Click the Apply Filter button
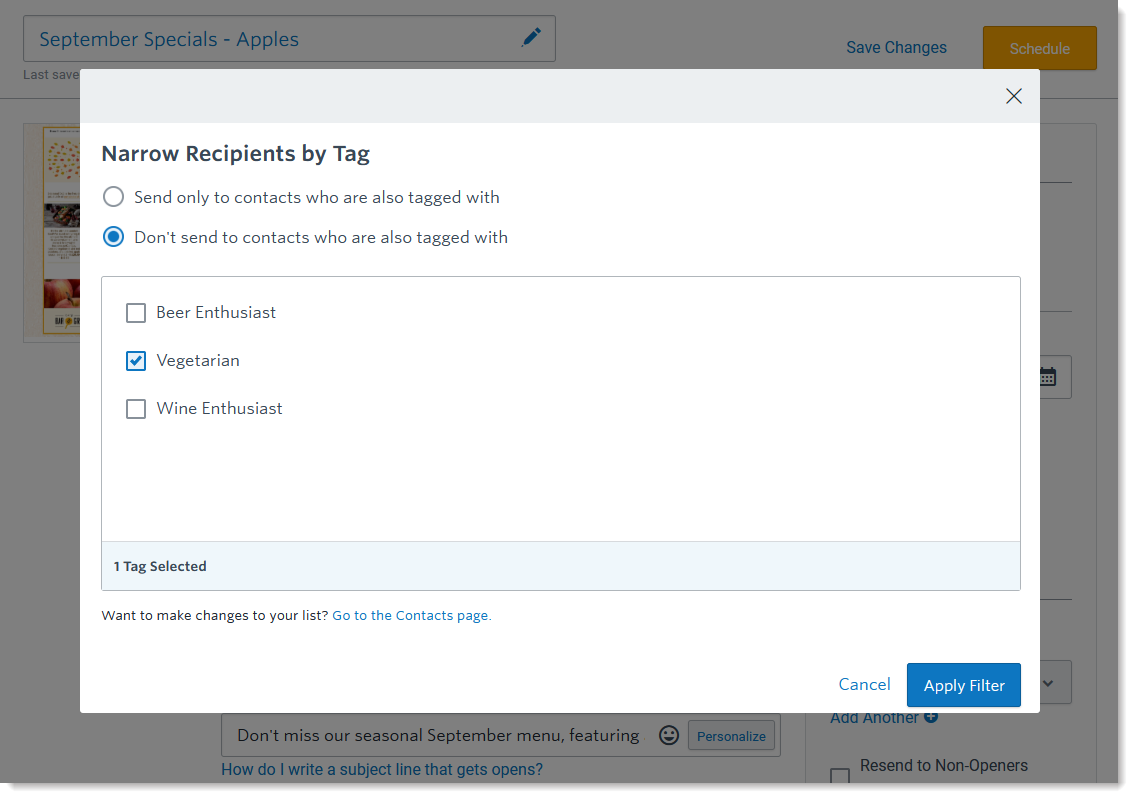This screenshot has height=798, width=1133. [963, 685]
